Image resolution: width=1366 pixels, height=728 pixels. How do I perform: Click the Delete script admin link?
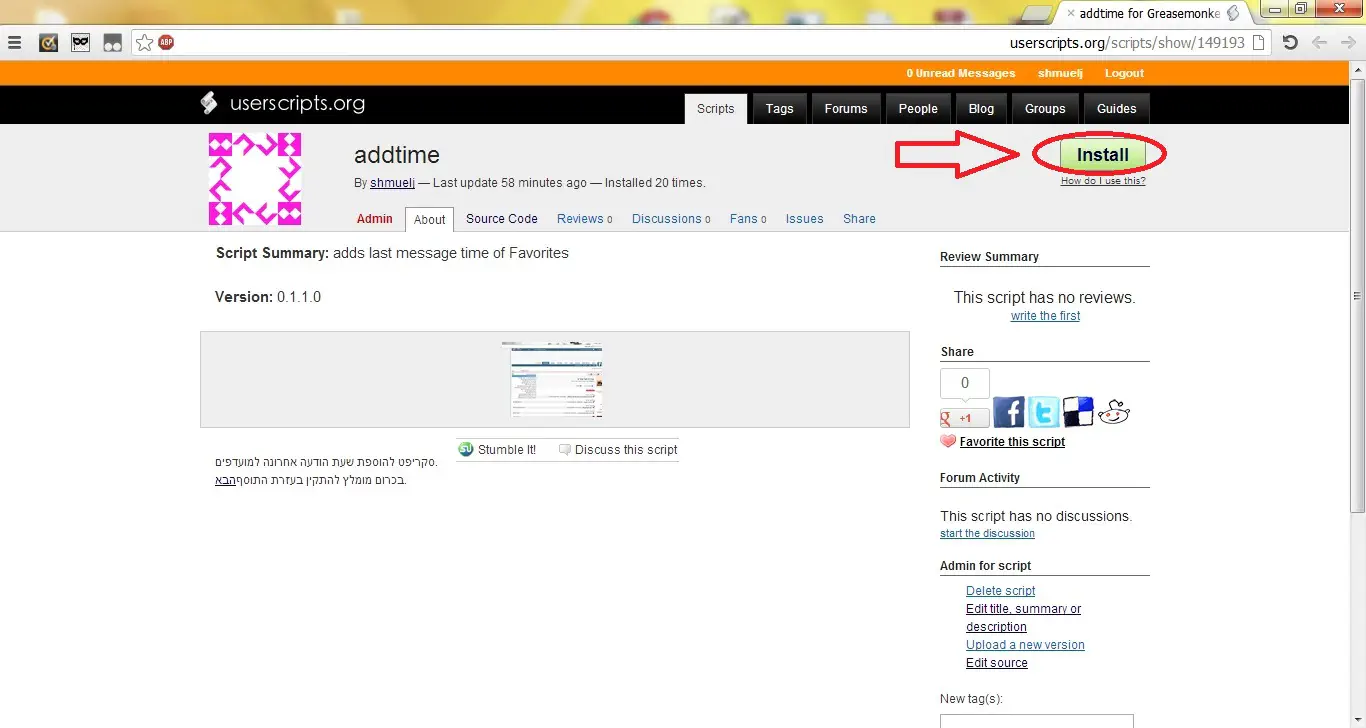(1000, 591)
